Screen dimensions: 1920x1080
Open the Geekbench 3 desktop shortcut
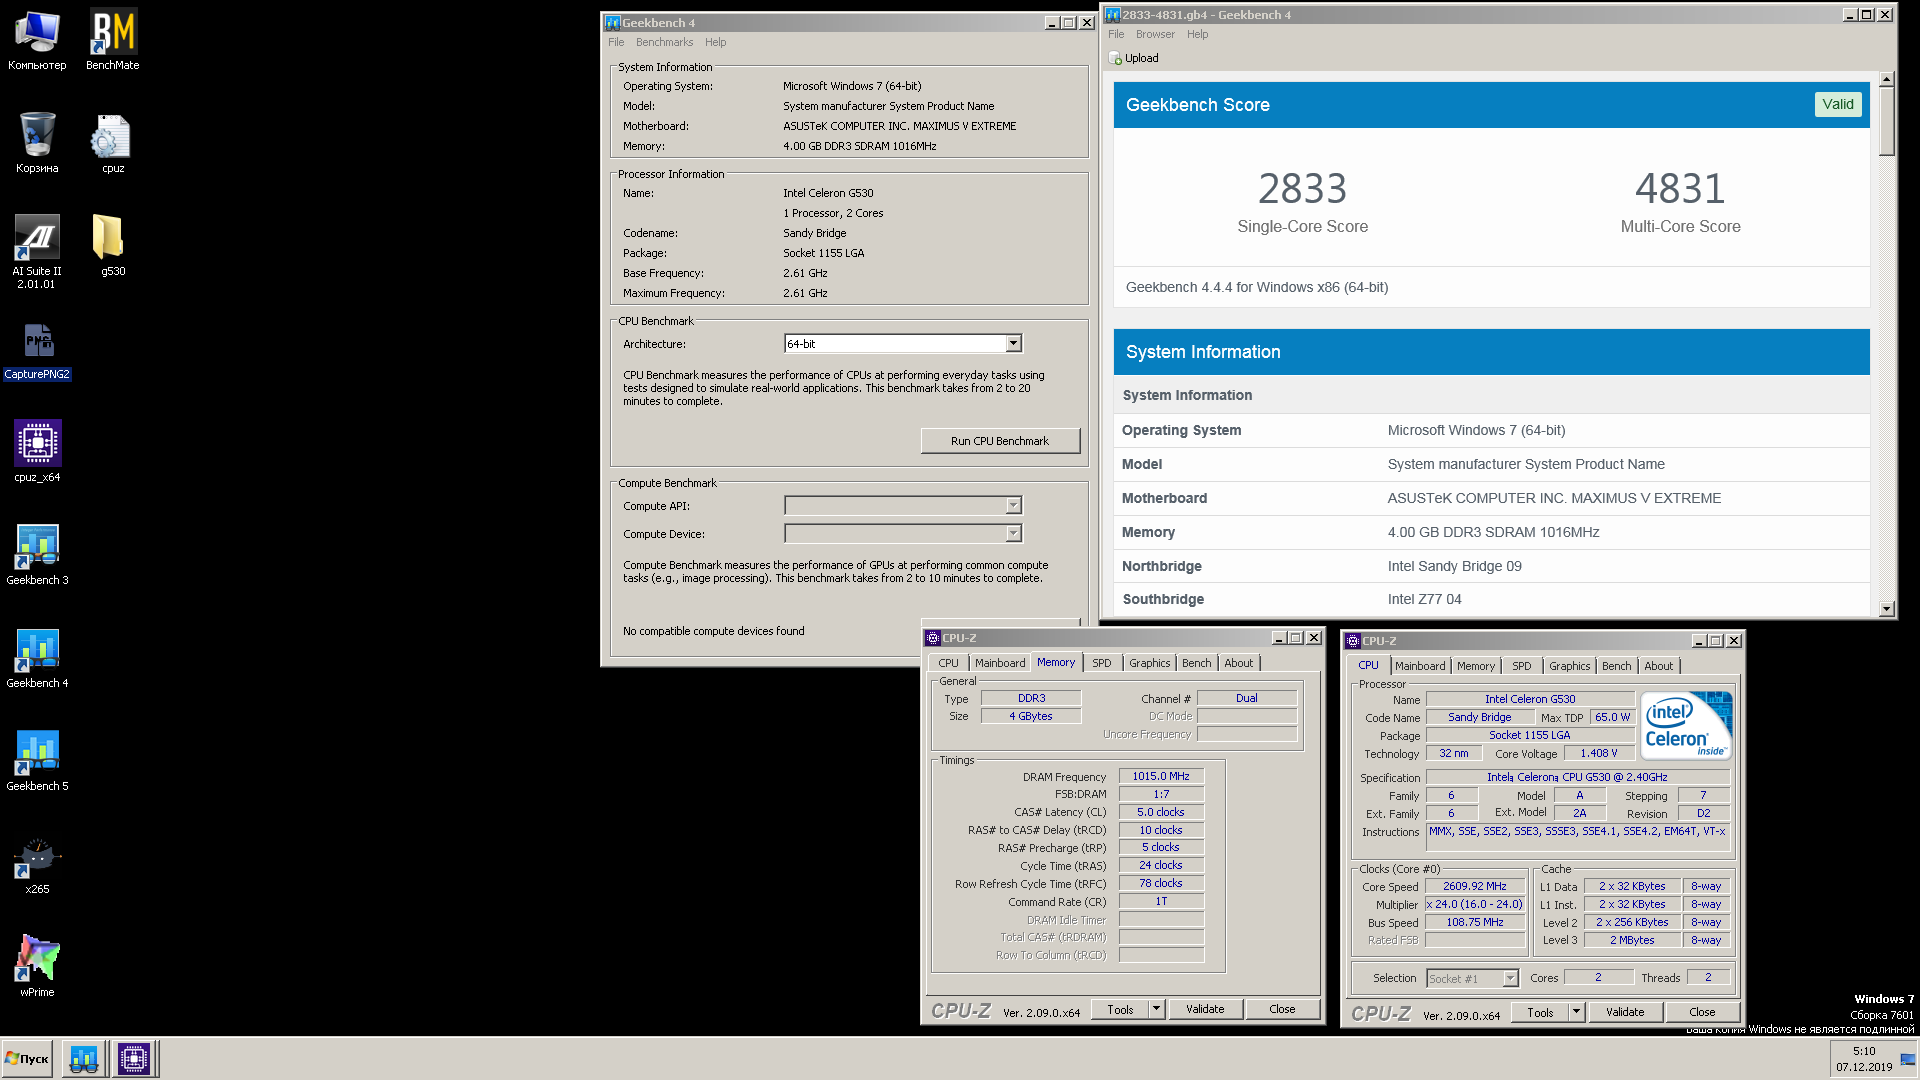pos(37,555)
